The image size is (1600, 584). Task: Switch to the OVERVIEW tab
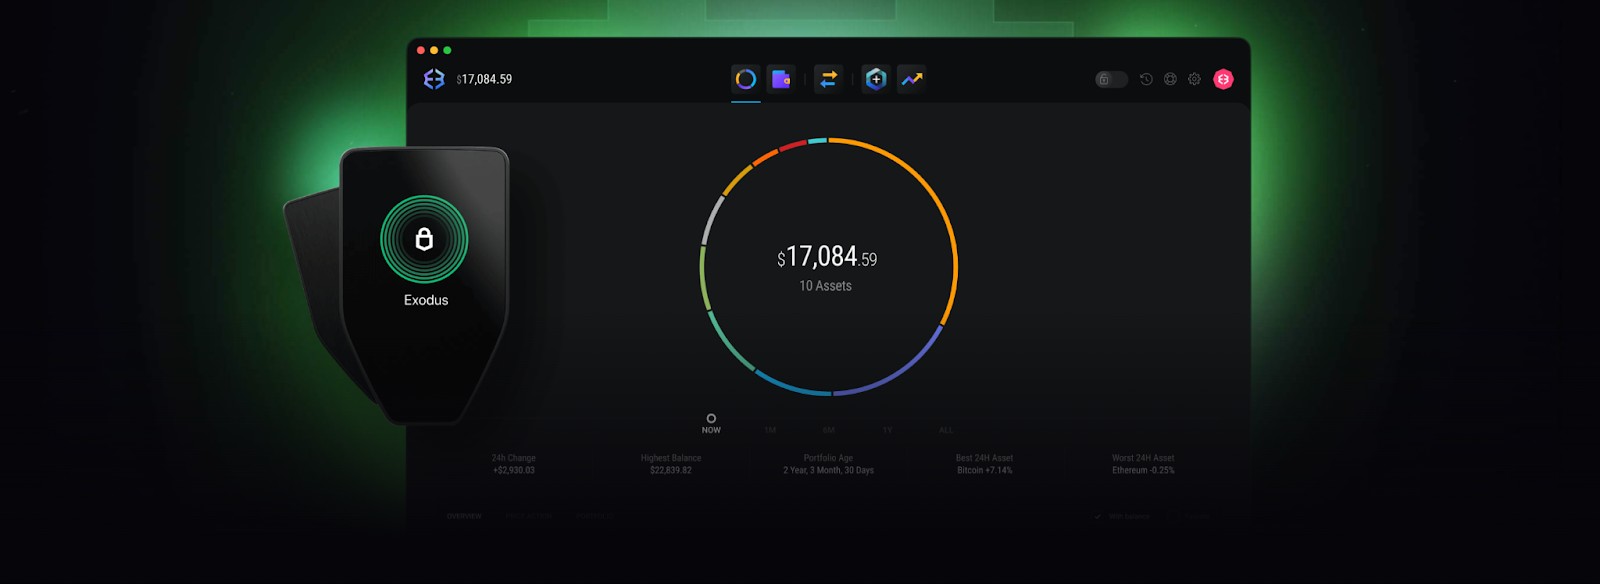coord(464,516)
